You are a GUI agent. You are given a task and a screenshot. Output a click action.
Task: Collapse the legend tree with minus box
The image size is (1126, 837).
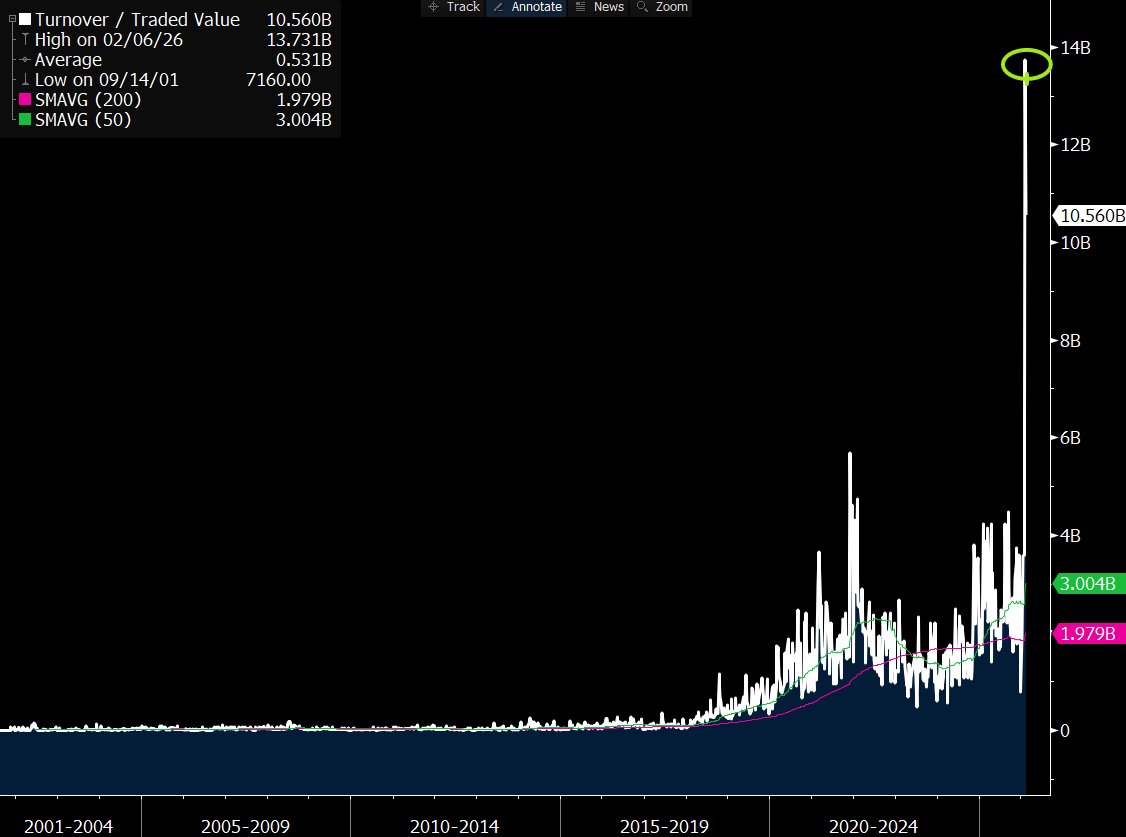point(12,19)
